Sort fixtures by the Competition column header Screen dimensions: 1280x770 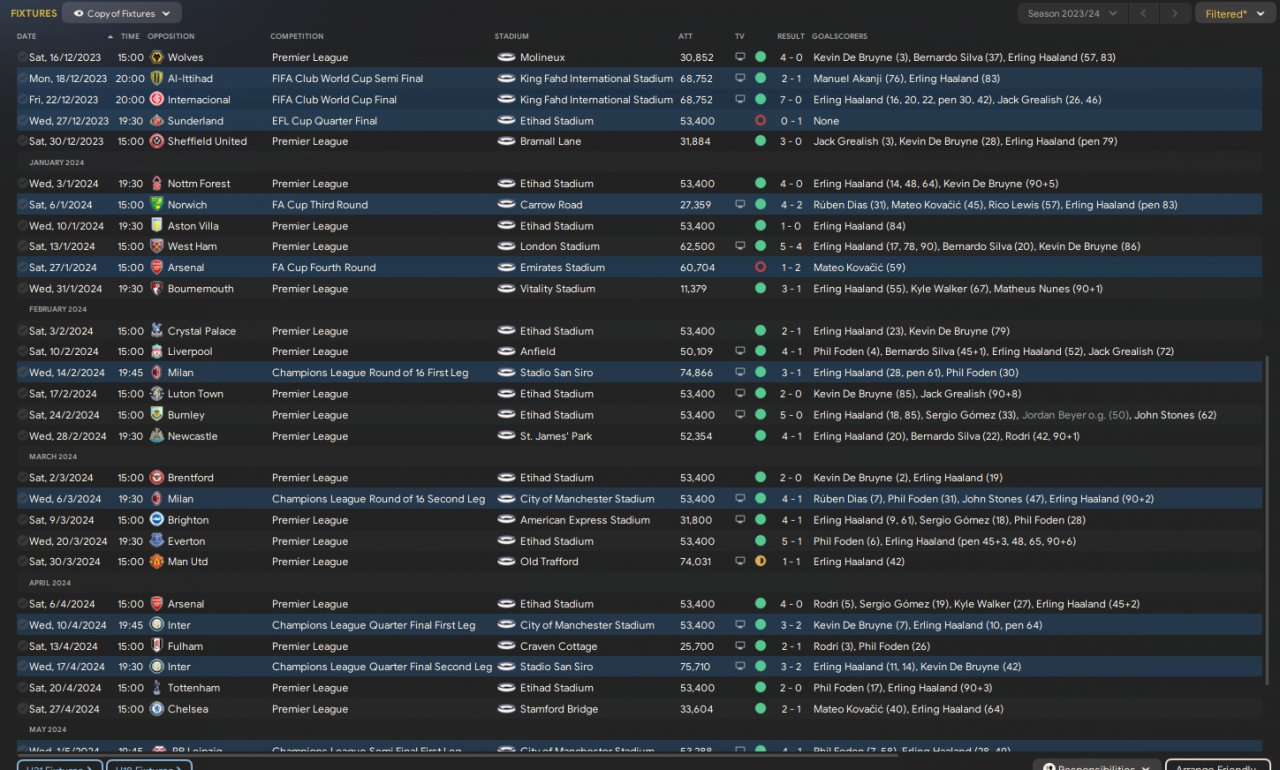tap(297, 37)
